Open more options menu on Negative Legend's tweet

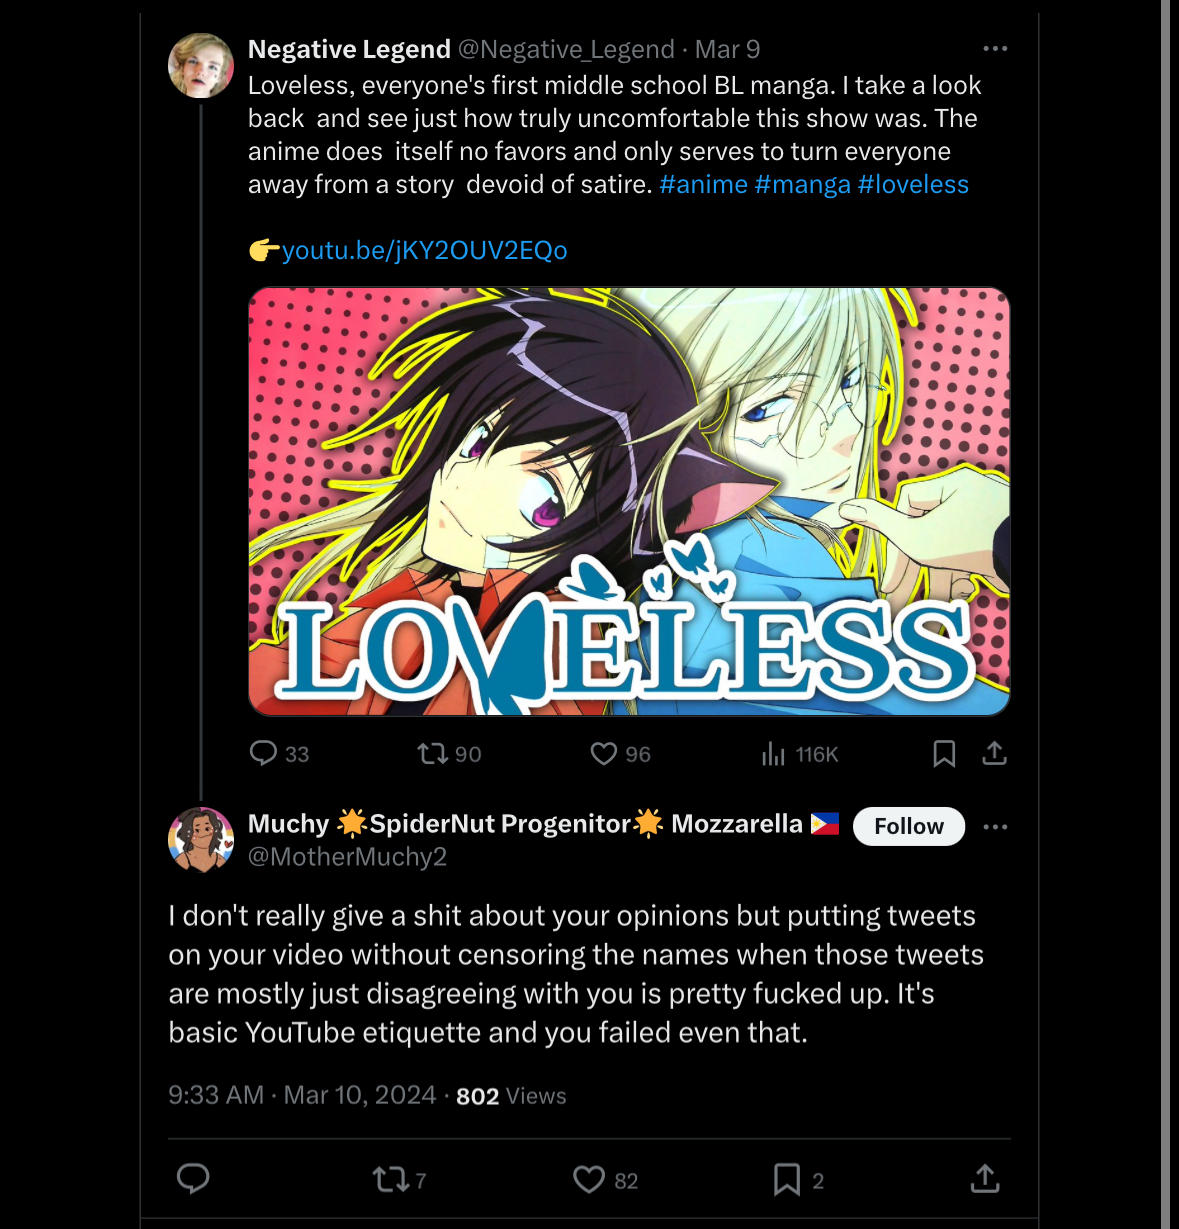click(x=995, y=49)
